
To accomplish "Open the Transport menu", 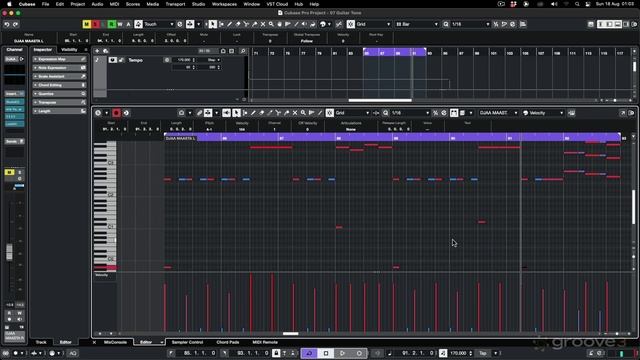I will (x=175, y=4).
